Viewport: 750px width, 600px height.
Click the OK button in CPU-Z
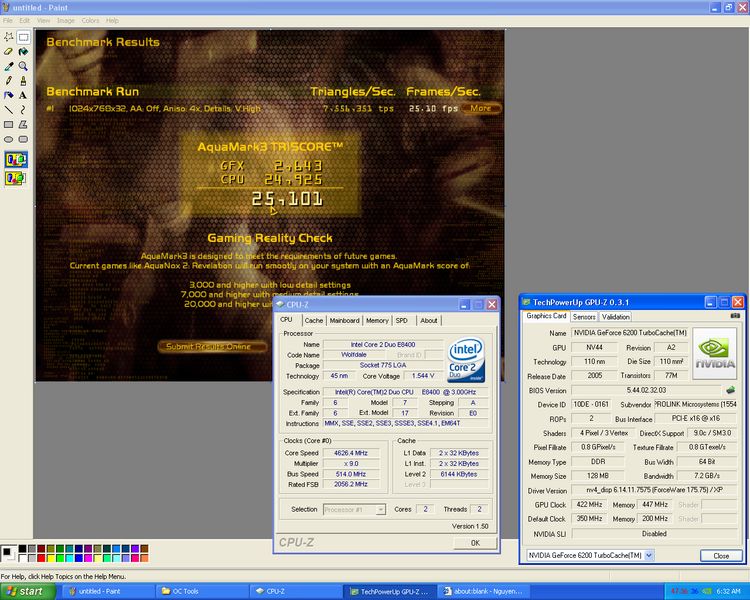pyautogui.click(x=475, y=543)
